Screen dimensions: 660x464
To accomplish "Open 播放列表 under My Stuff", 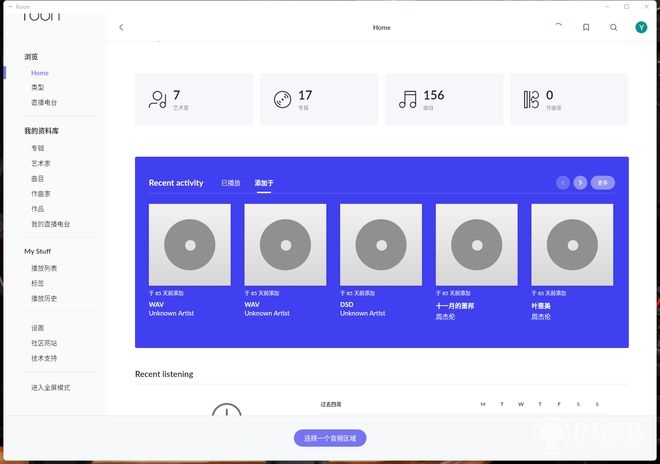I will 44,268.
